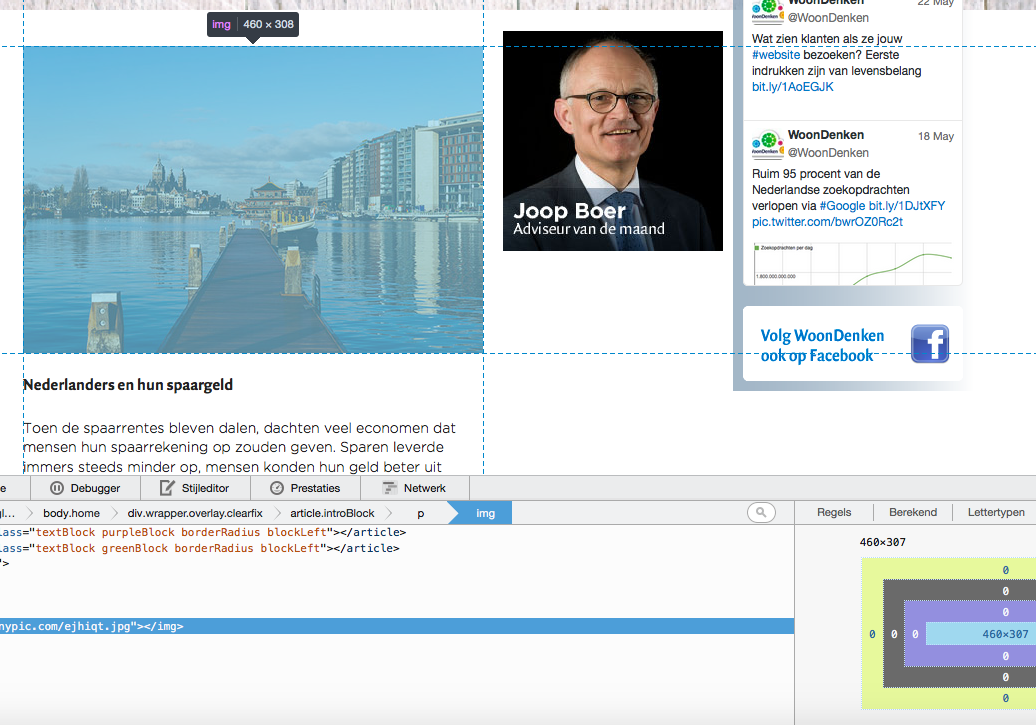Click the left margin value in box model
The height and width of the screenshot is (725, 1036).
tap(871, 634)
